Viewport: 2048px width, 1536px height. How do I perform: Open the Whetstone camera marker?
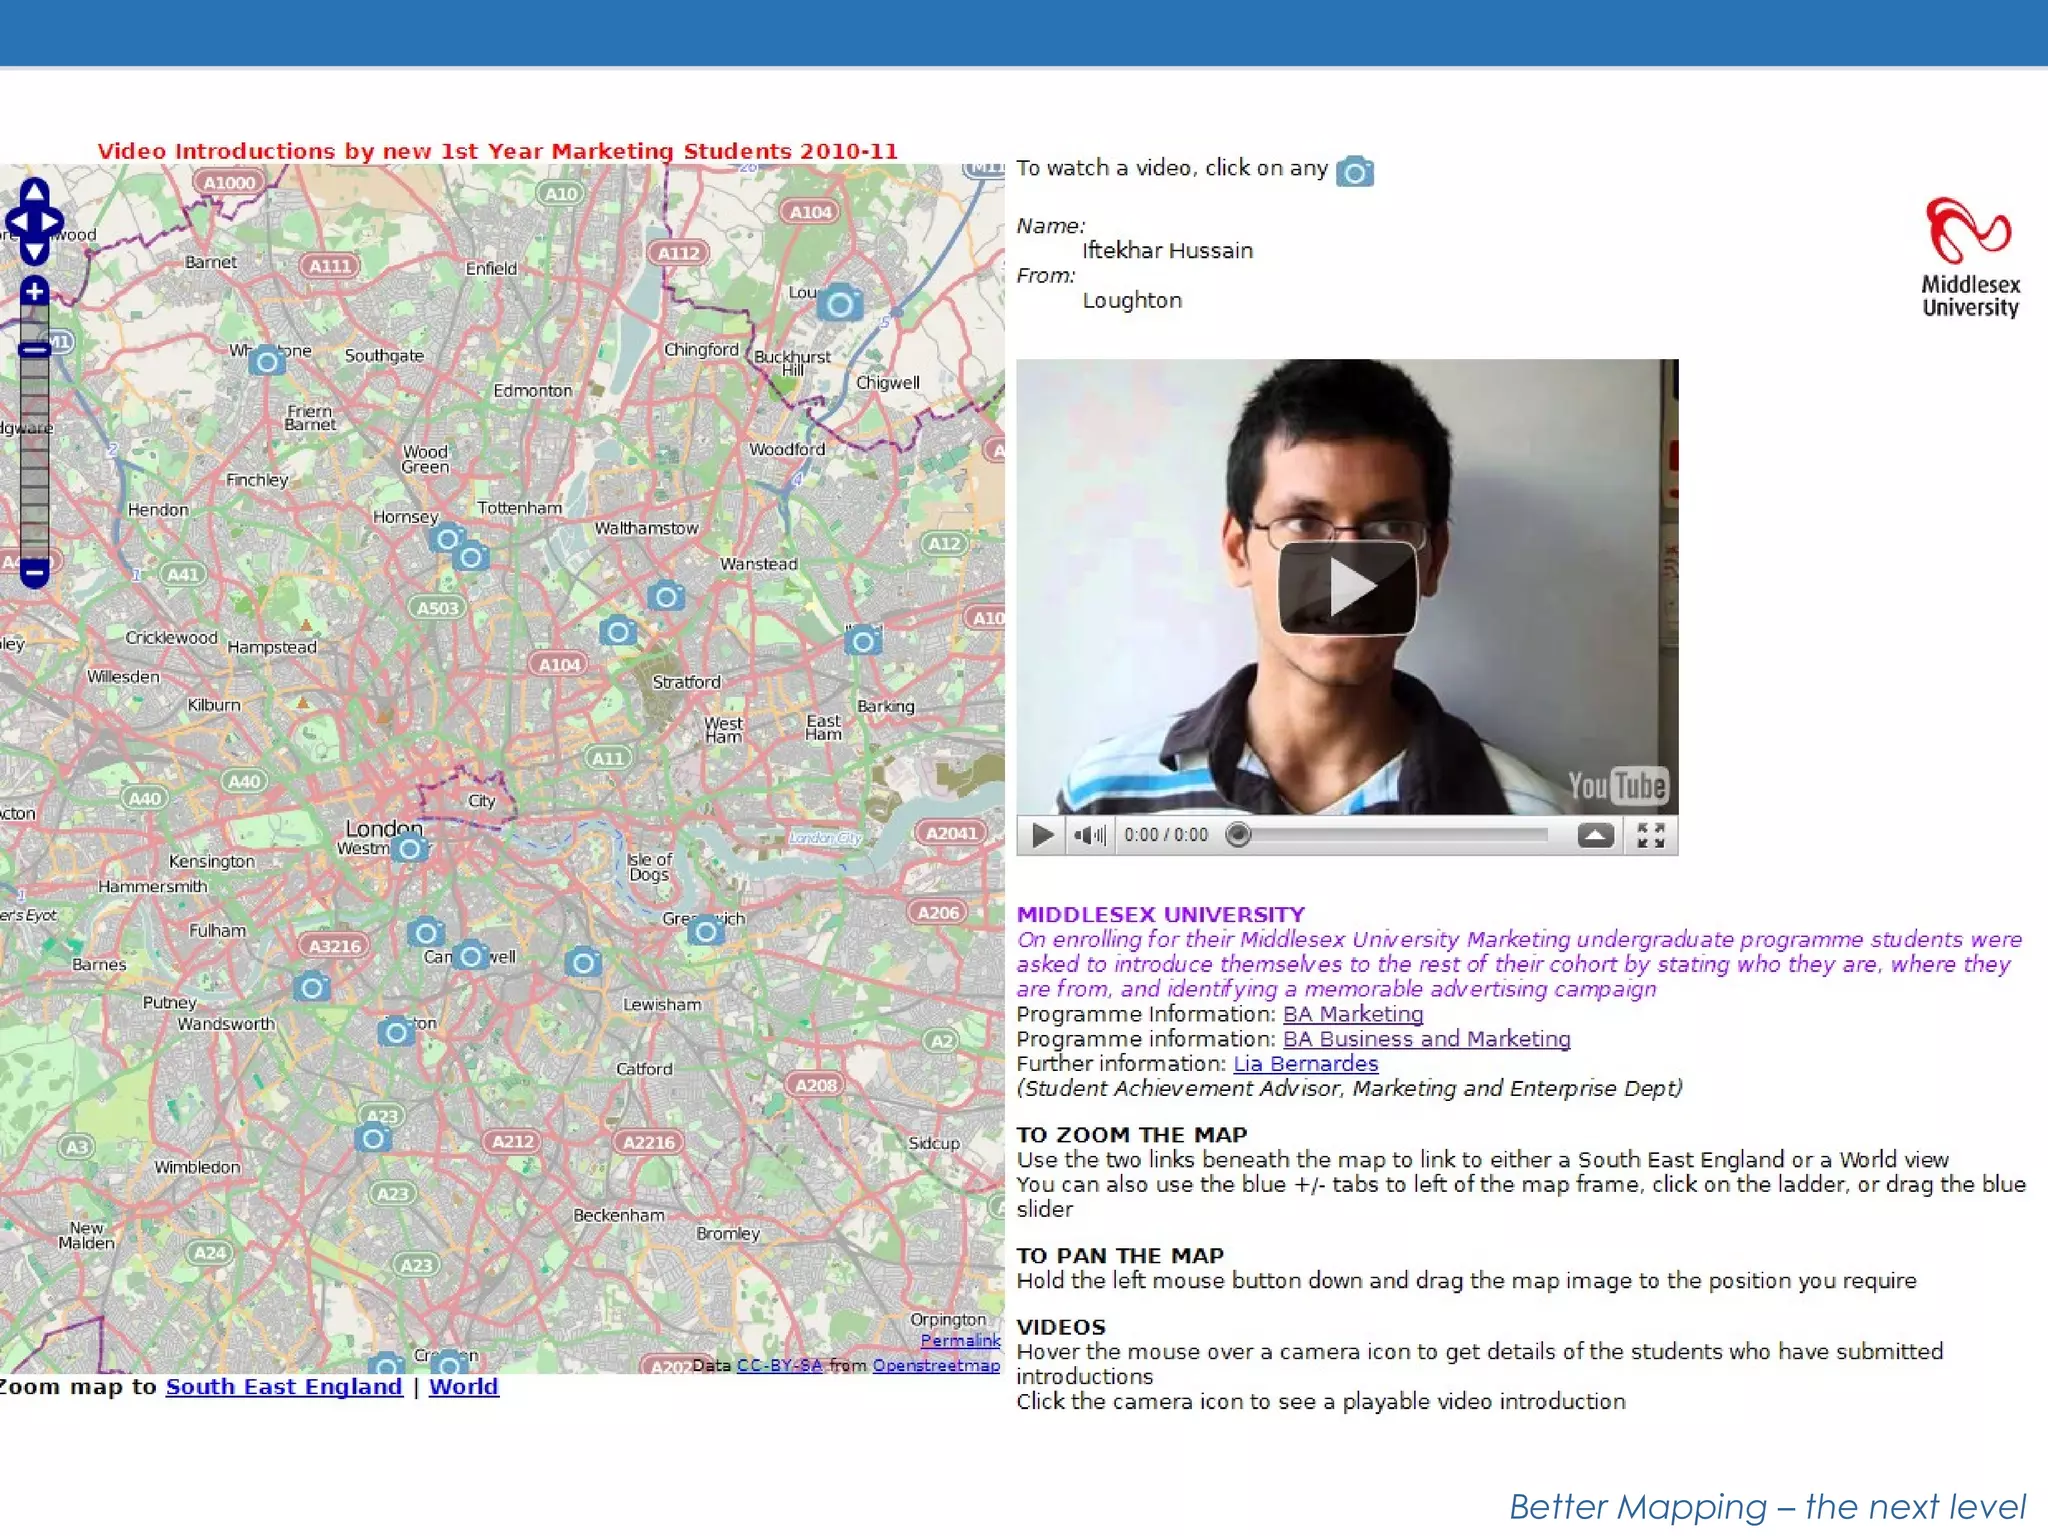(x=267, y=360)
